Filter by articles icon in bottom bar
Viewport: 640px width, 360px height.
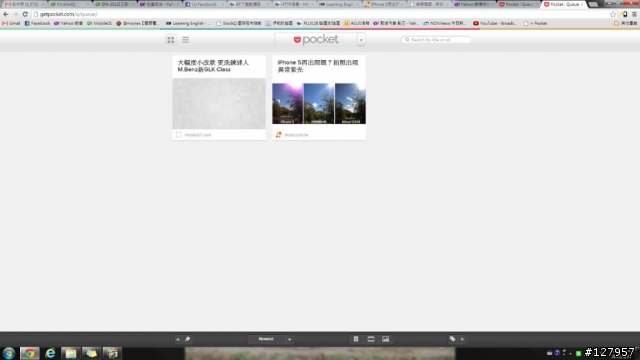point(356,339)
